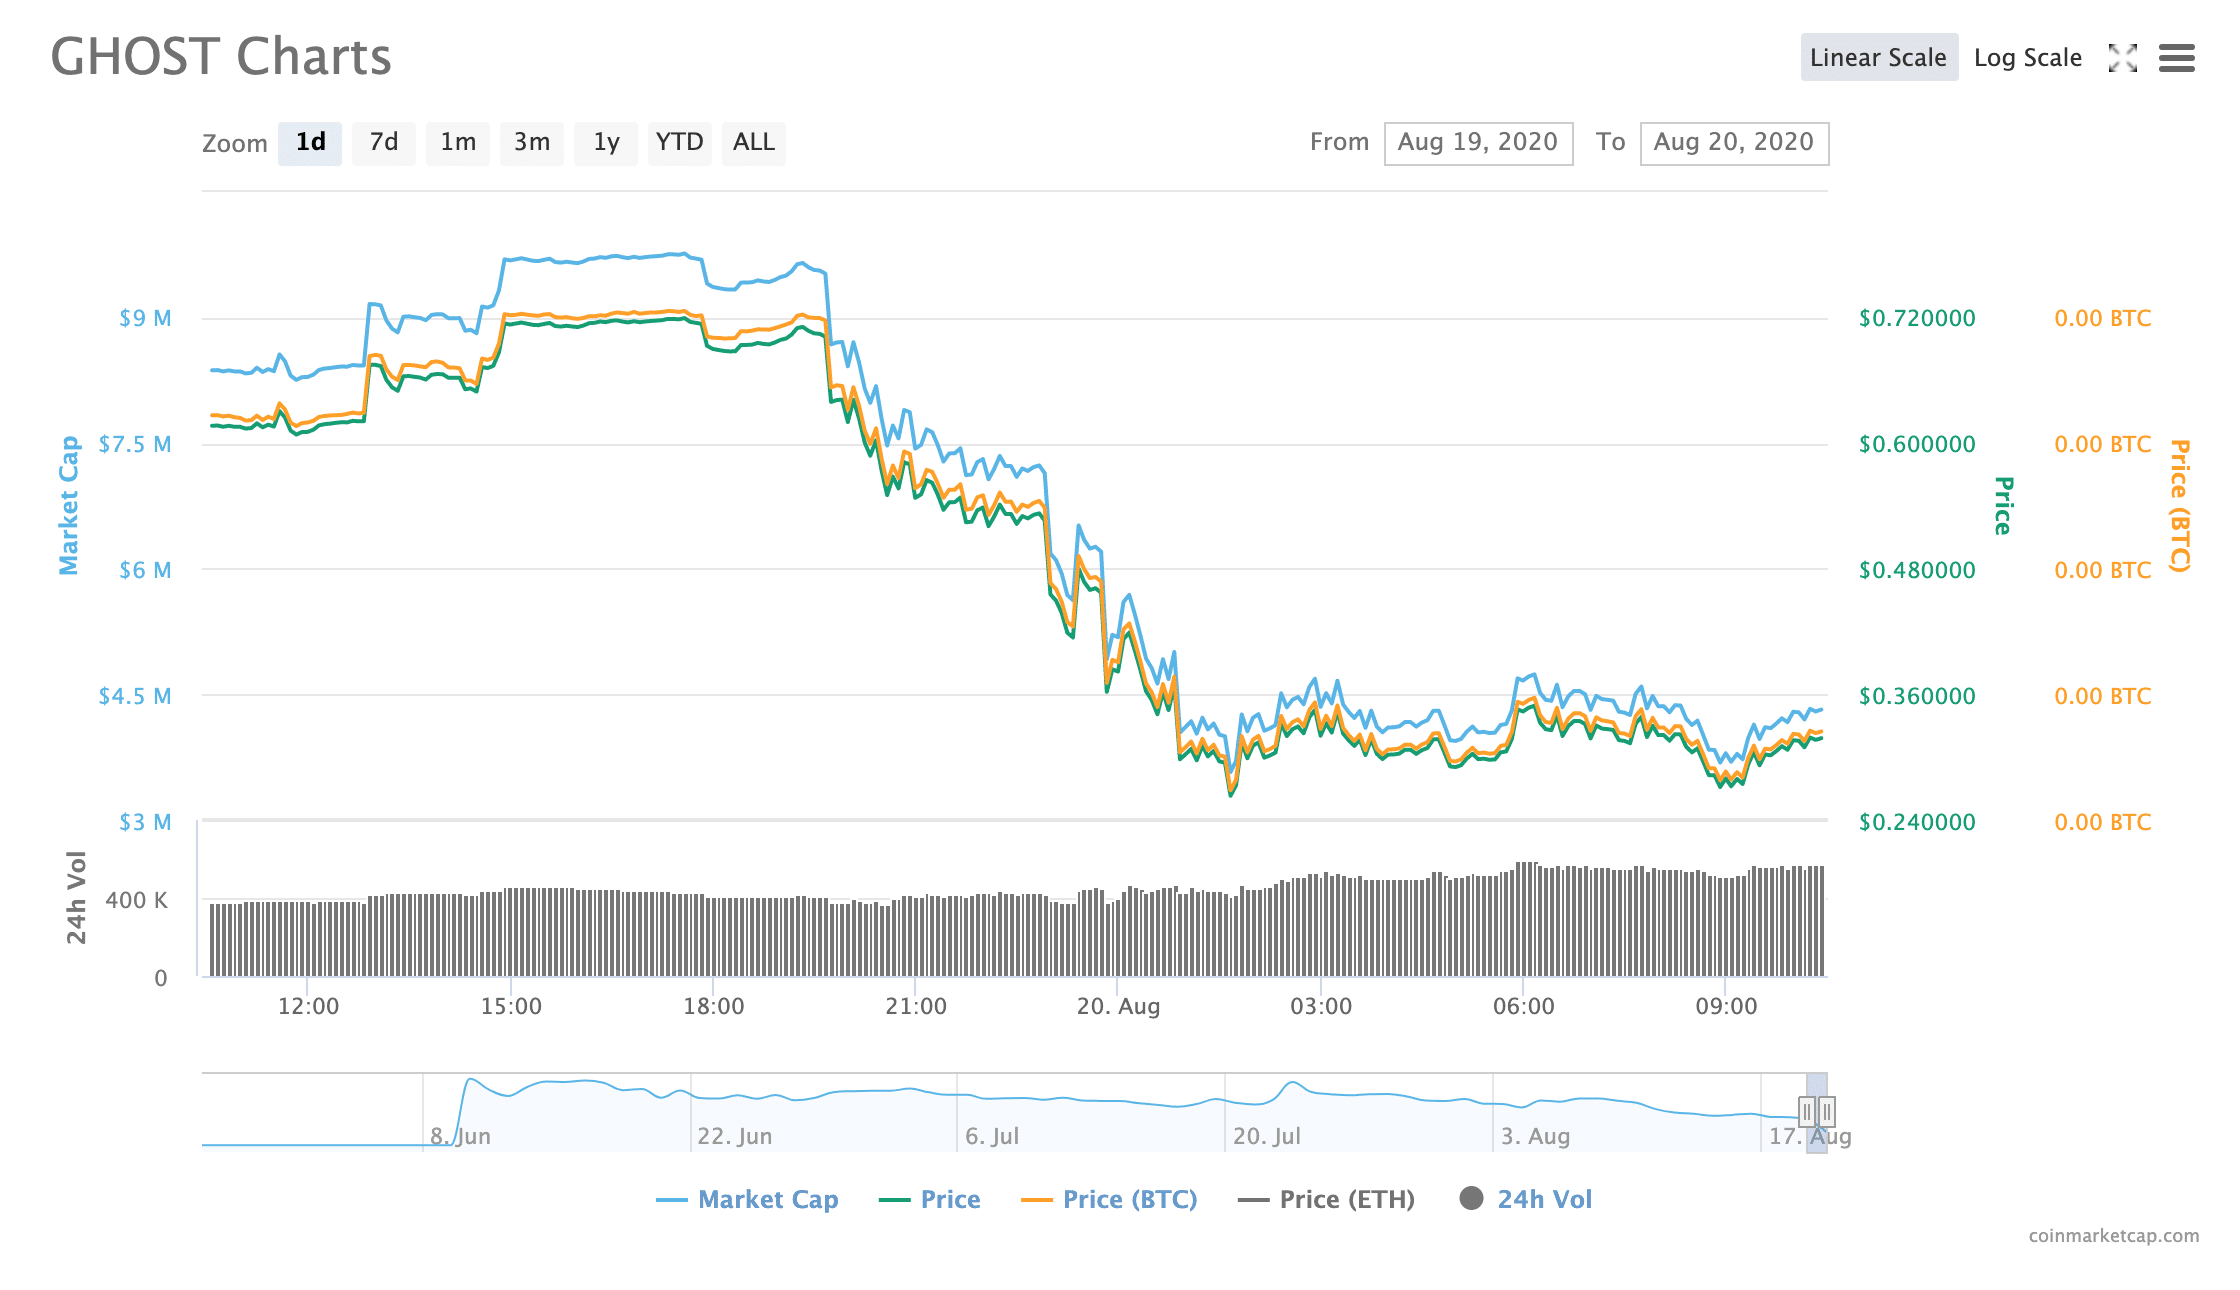Toggle 24h Vol legend circle icon

pos(1471,1198)
